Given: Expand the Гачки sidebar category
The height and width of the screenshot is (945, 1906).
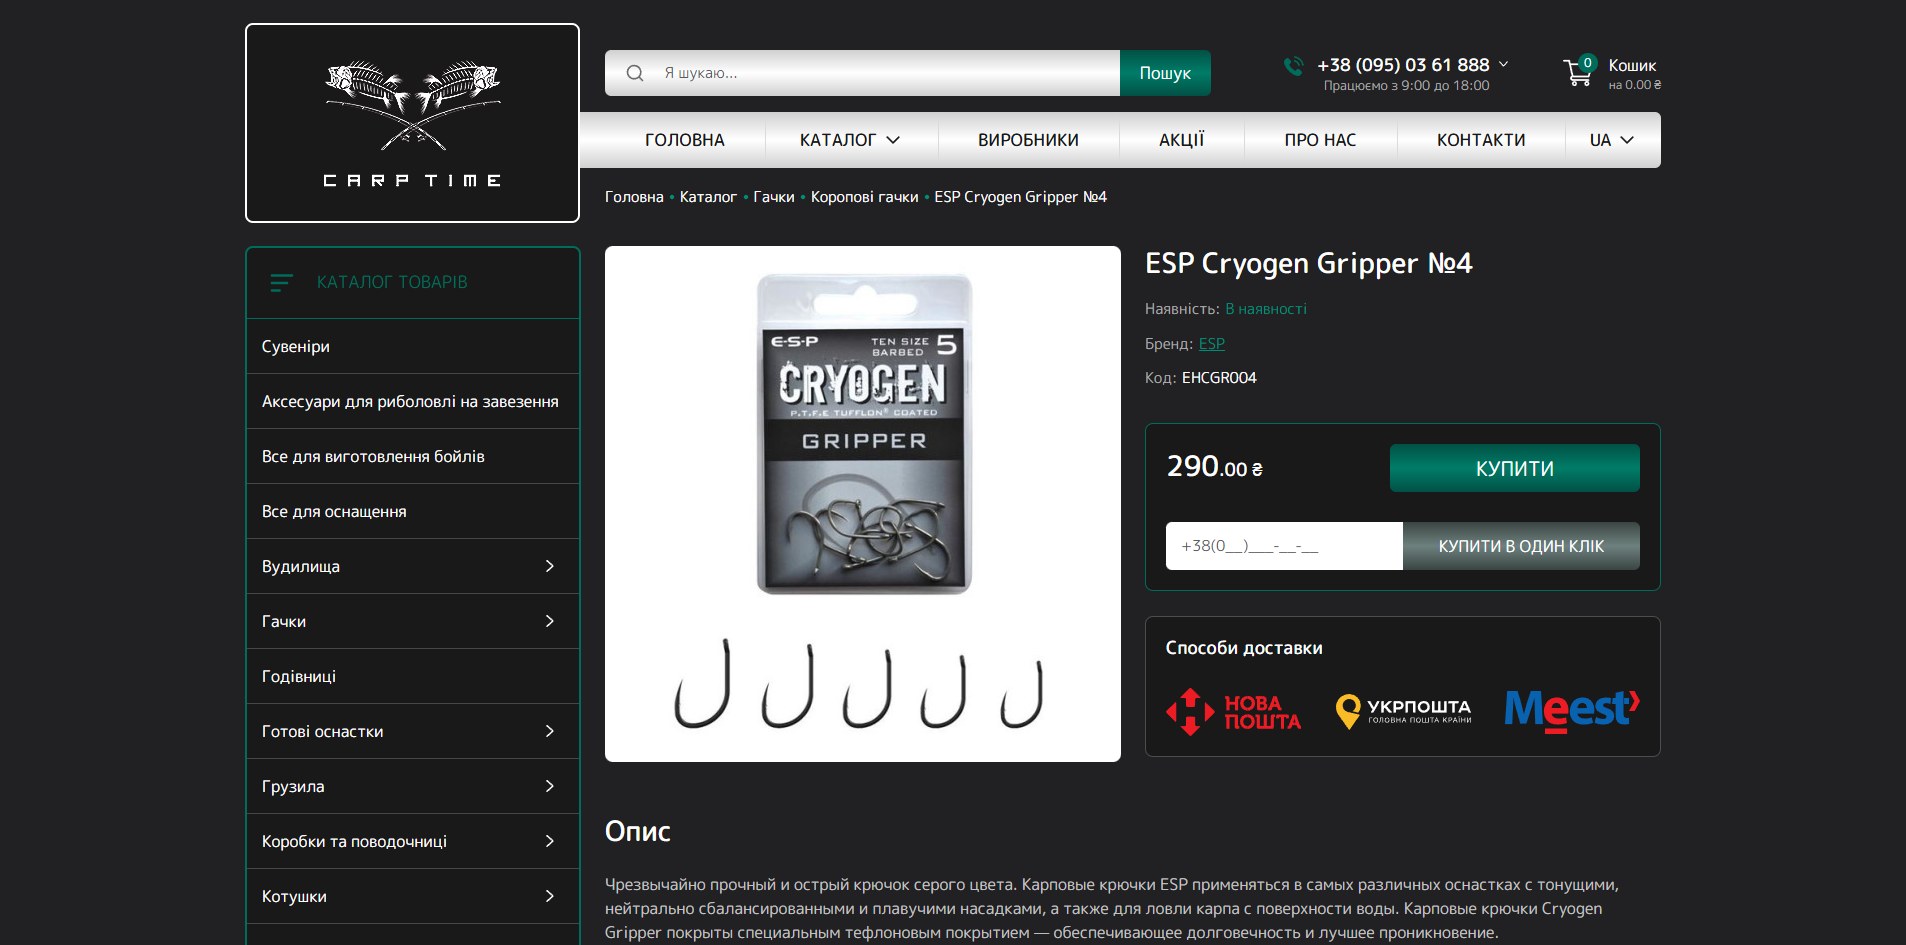Looking at the screenshot, I should coord(549,621).
